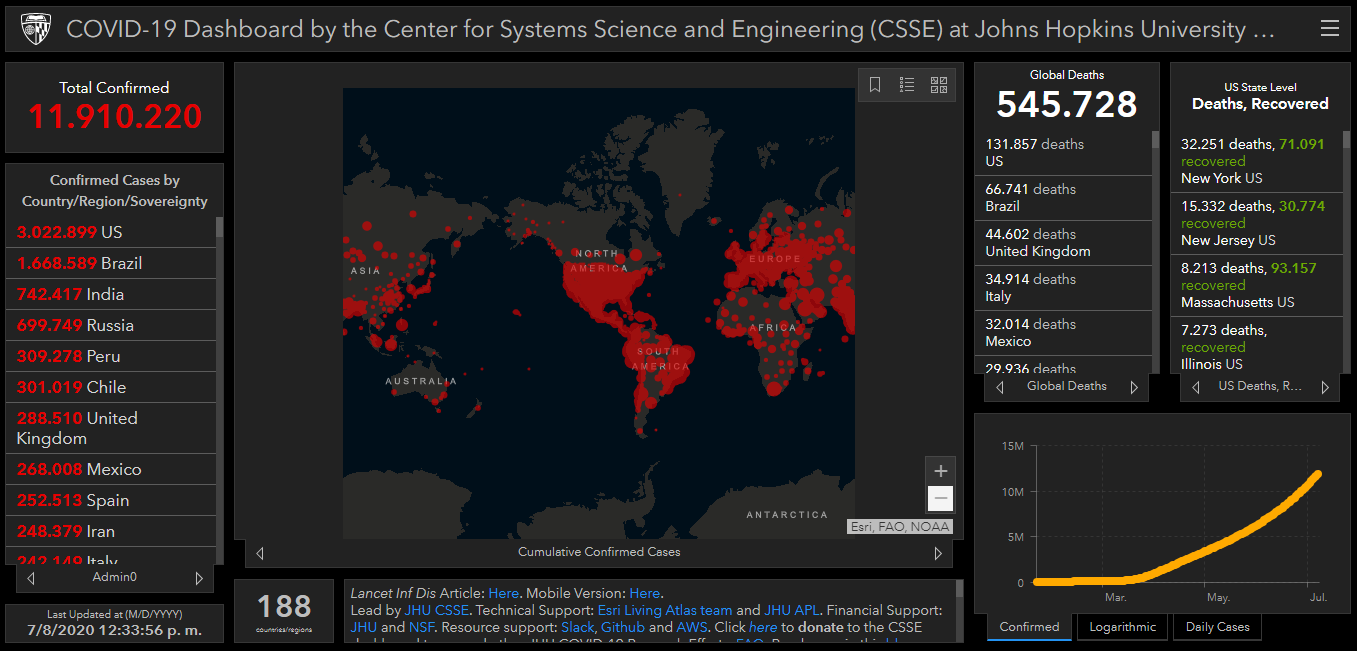The height and width of the screenshot is (651, 1357).
Task: Zoom in on the map with plus button
Action: [x=940, y=471]
